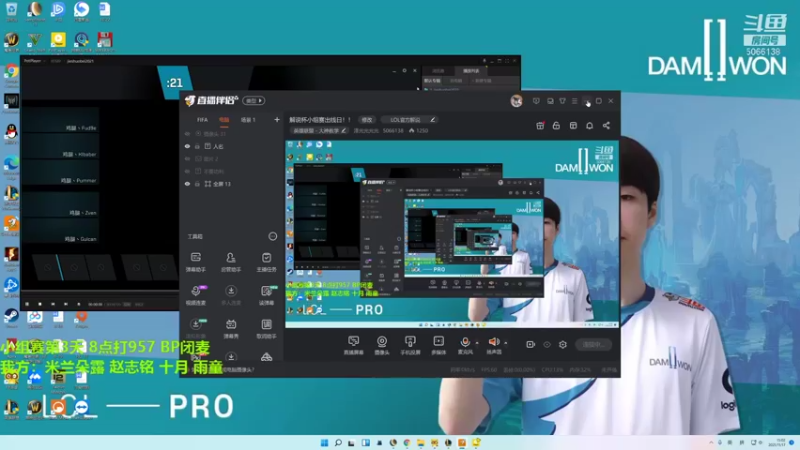Switch to the FIFA scene tab

click(x=203, y=120)
